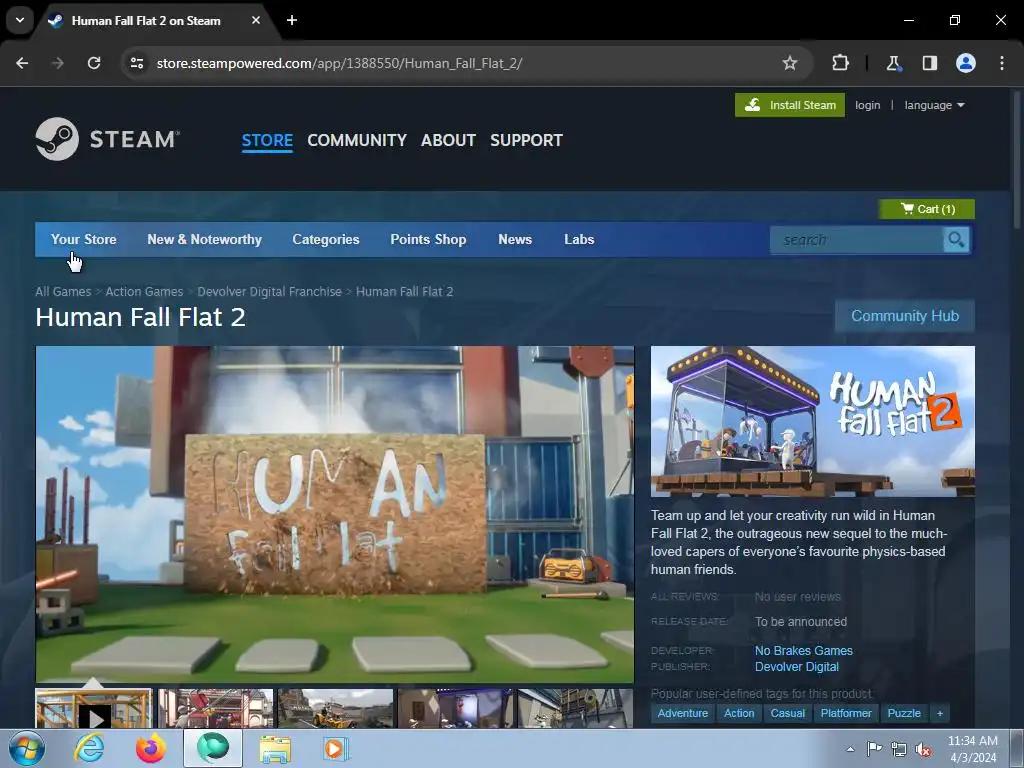Open the Chrome three-dot menu
1024x768 pixels.
[x=1002, y=63]
